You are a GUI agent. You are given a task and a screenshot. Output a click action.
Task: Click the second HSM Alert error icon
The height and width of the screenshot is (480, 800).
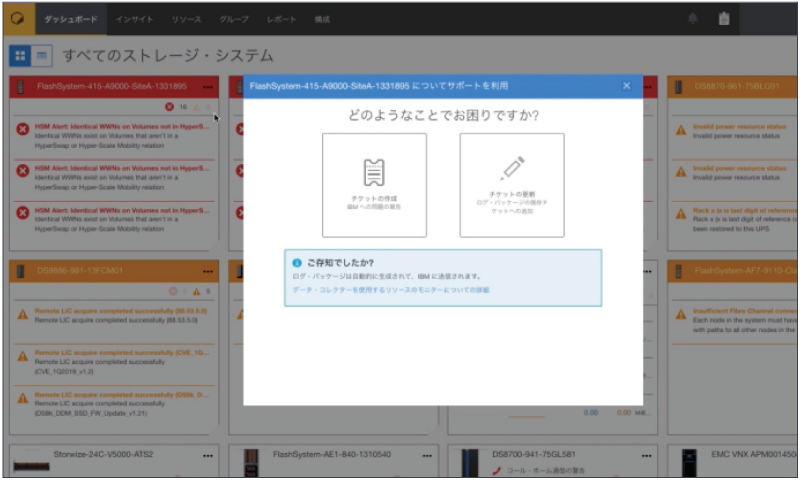coord(22,171)
